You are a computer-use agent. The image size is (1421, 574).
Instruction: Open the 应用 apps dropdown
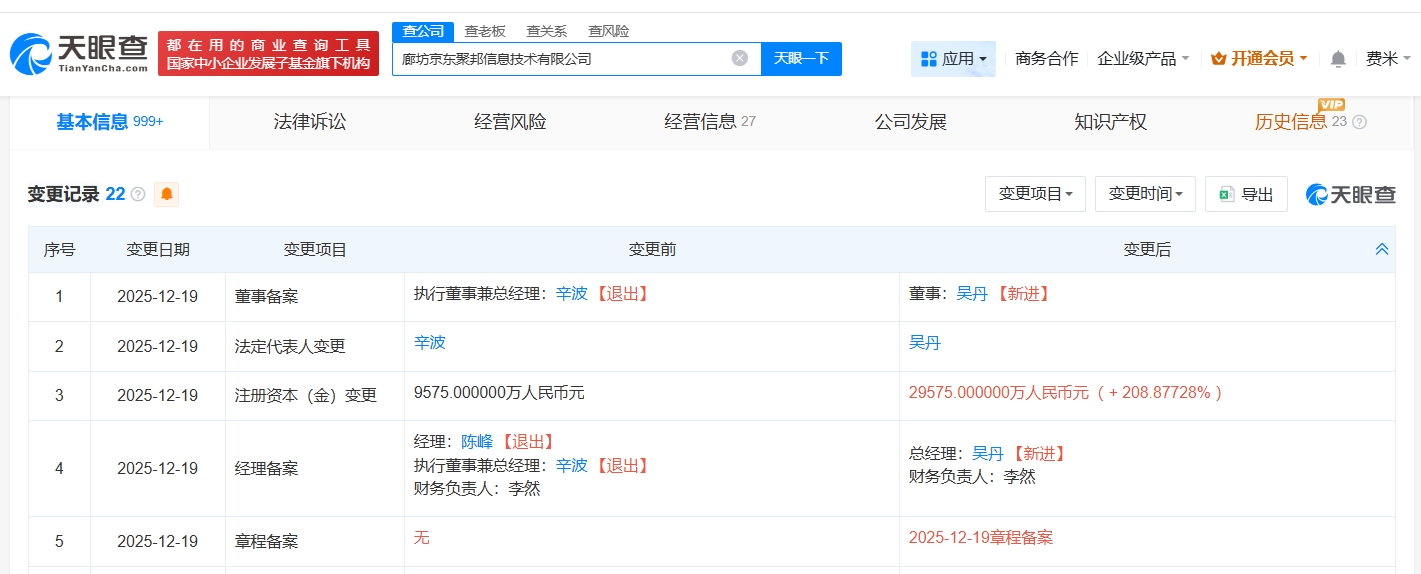(x=952, y=59)
